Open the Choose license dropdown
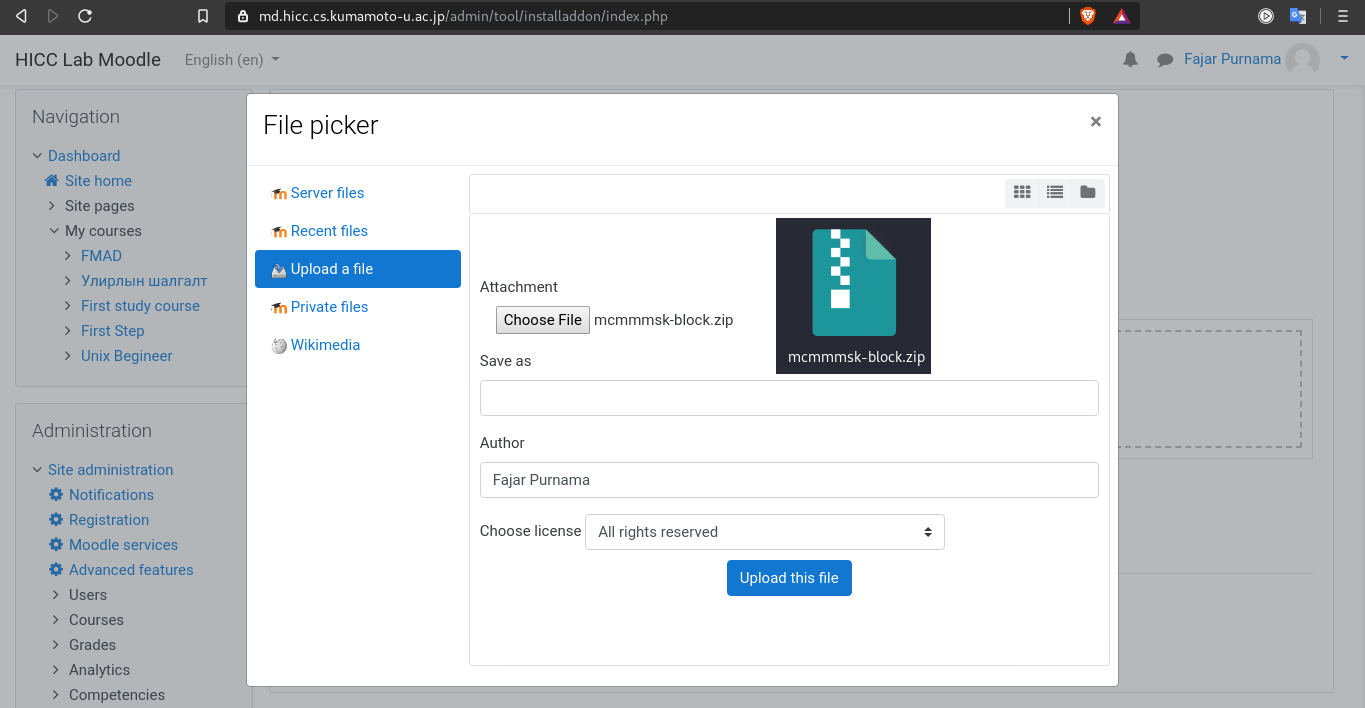 (x=765, y=532)
